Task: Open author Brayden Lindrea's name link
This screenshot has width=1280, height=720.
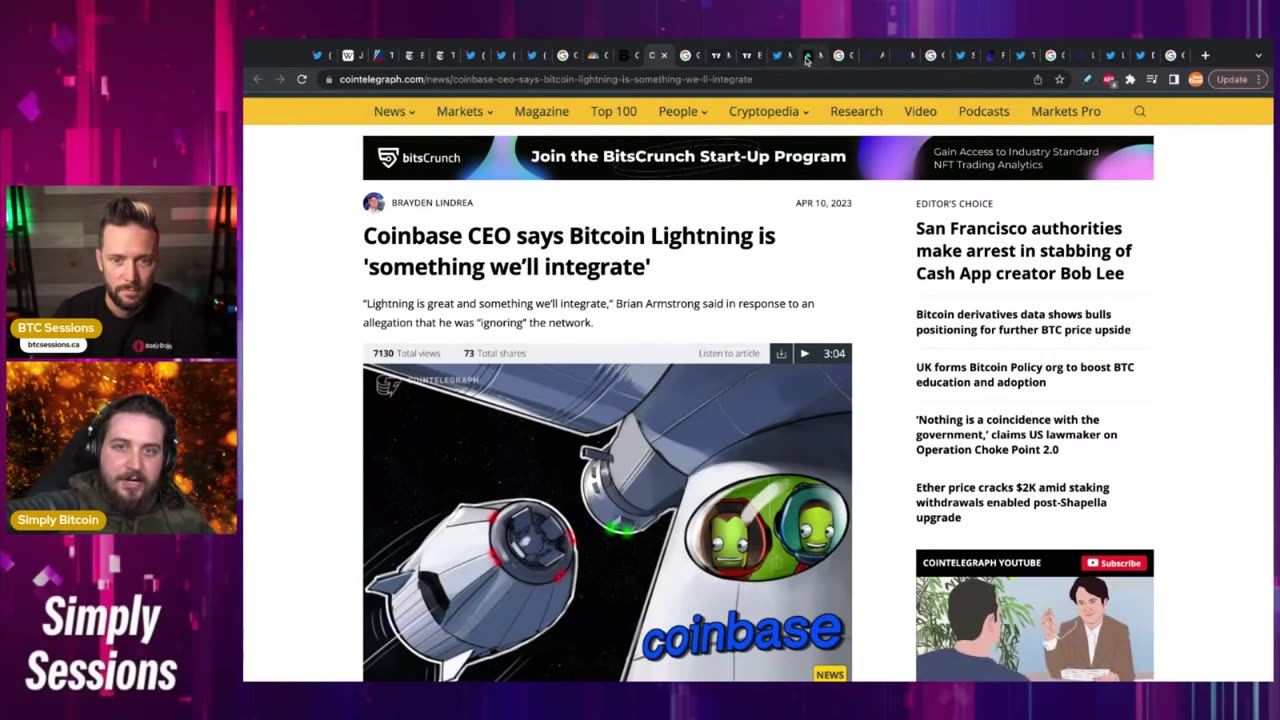Action: click(432, 203)
